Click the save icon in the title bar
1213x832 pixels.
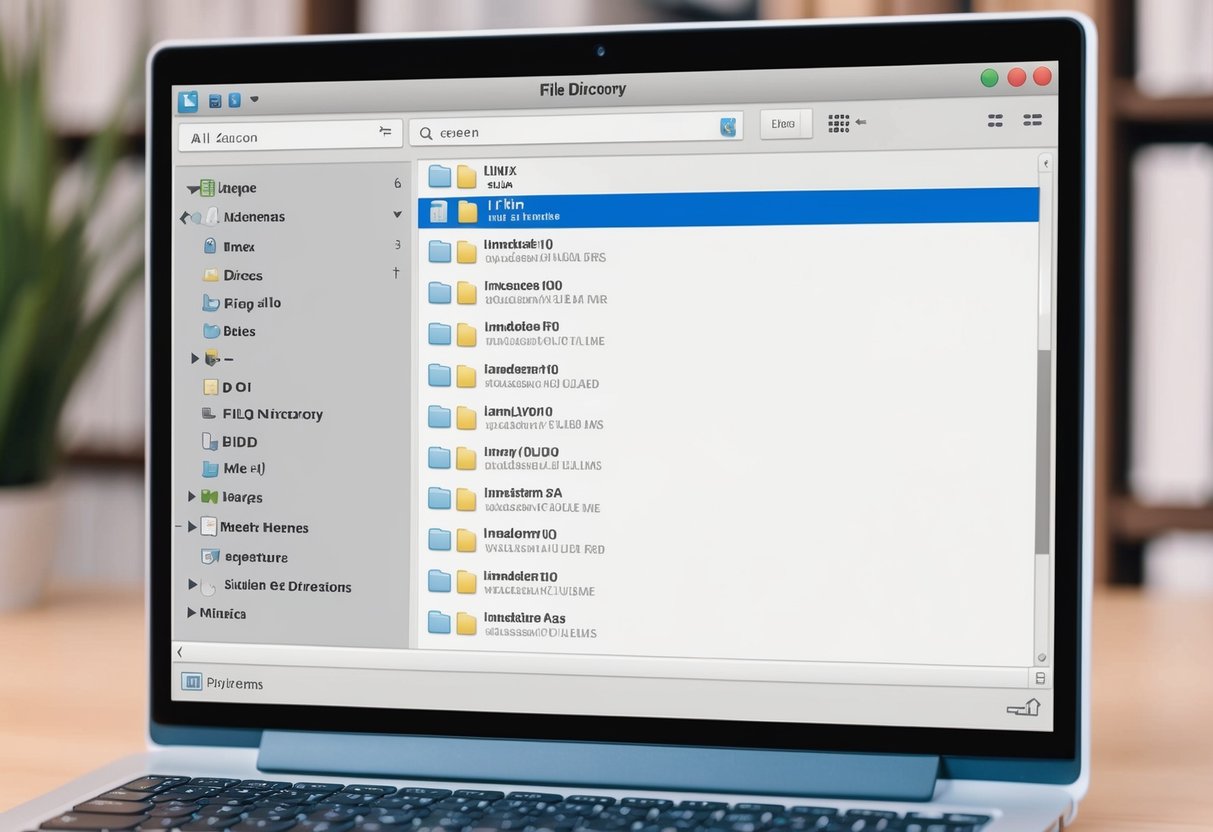[213, 100]
